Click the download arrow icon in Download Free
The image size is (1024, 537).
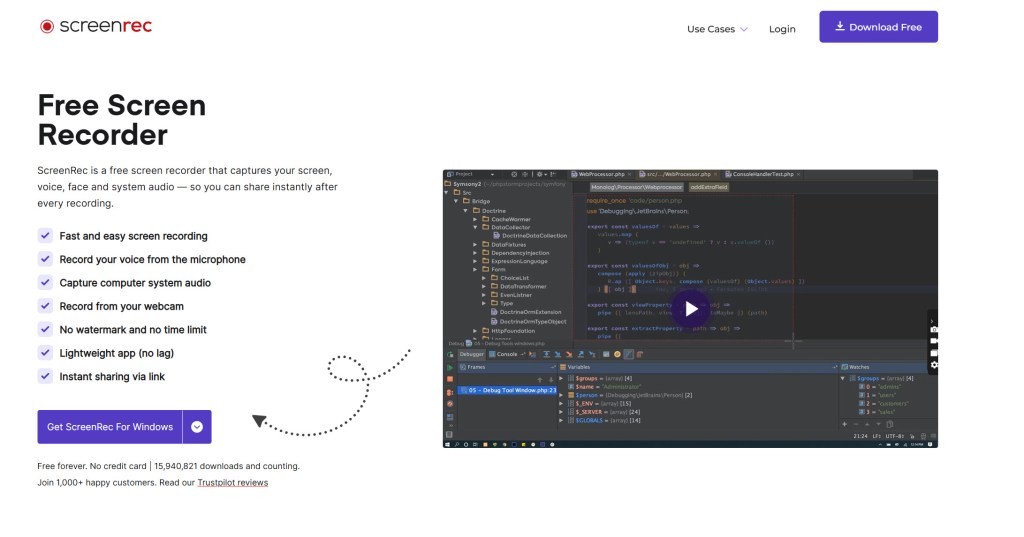coord(840,27)
